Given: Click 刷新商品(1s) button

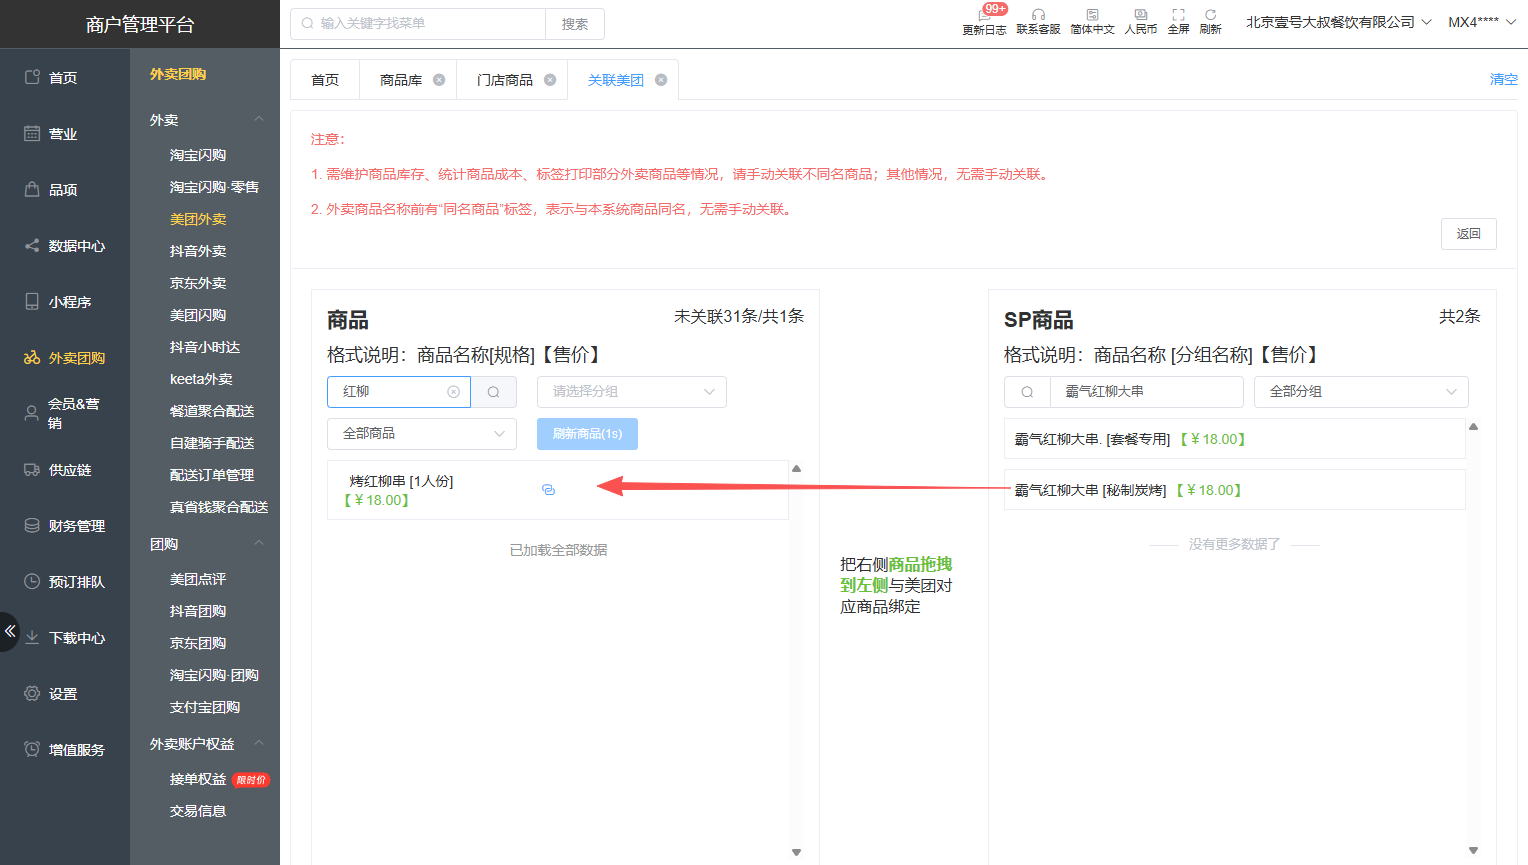Looking at the screenshot, I should [x=587, y=434].
